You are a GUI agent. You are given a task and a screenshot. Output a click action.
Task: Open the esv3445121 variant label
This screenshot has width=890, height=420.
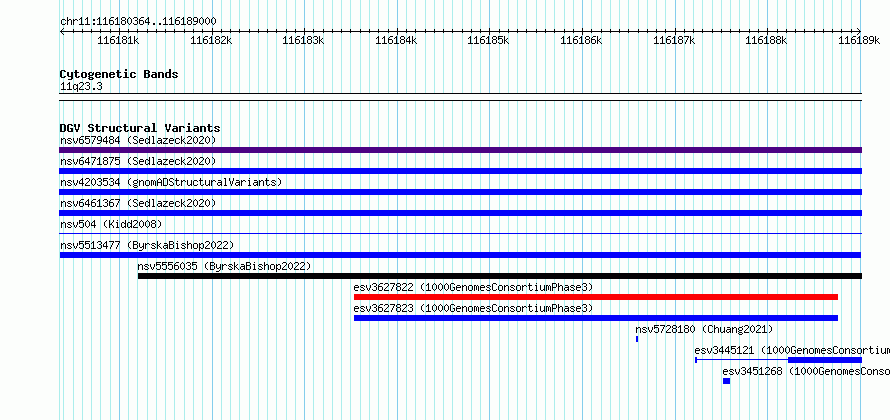(792, 350)
